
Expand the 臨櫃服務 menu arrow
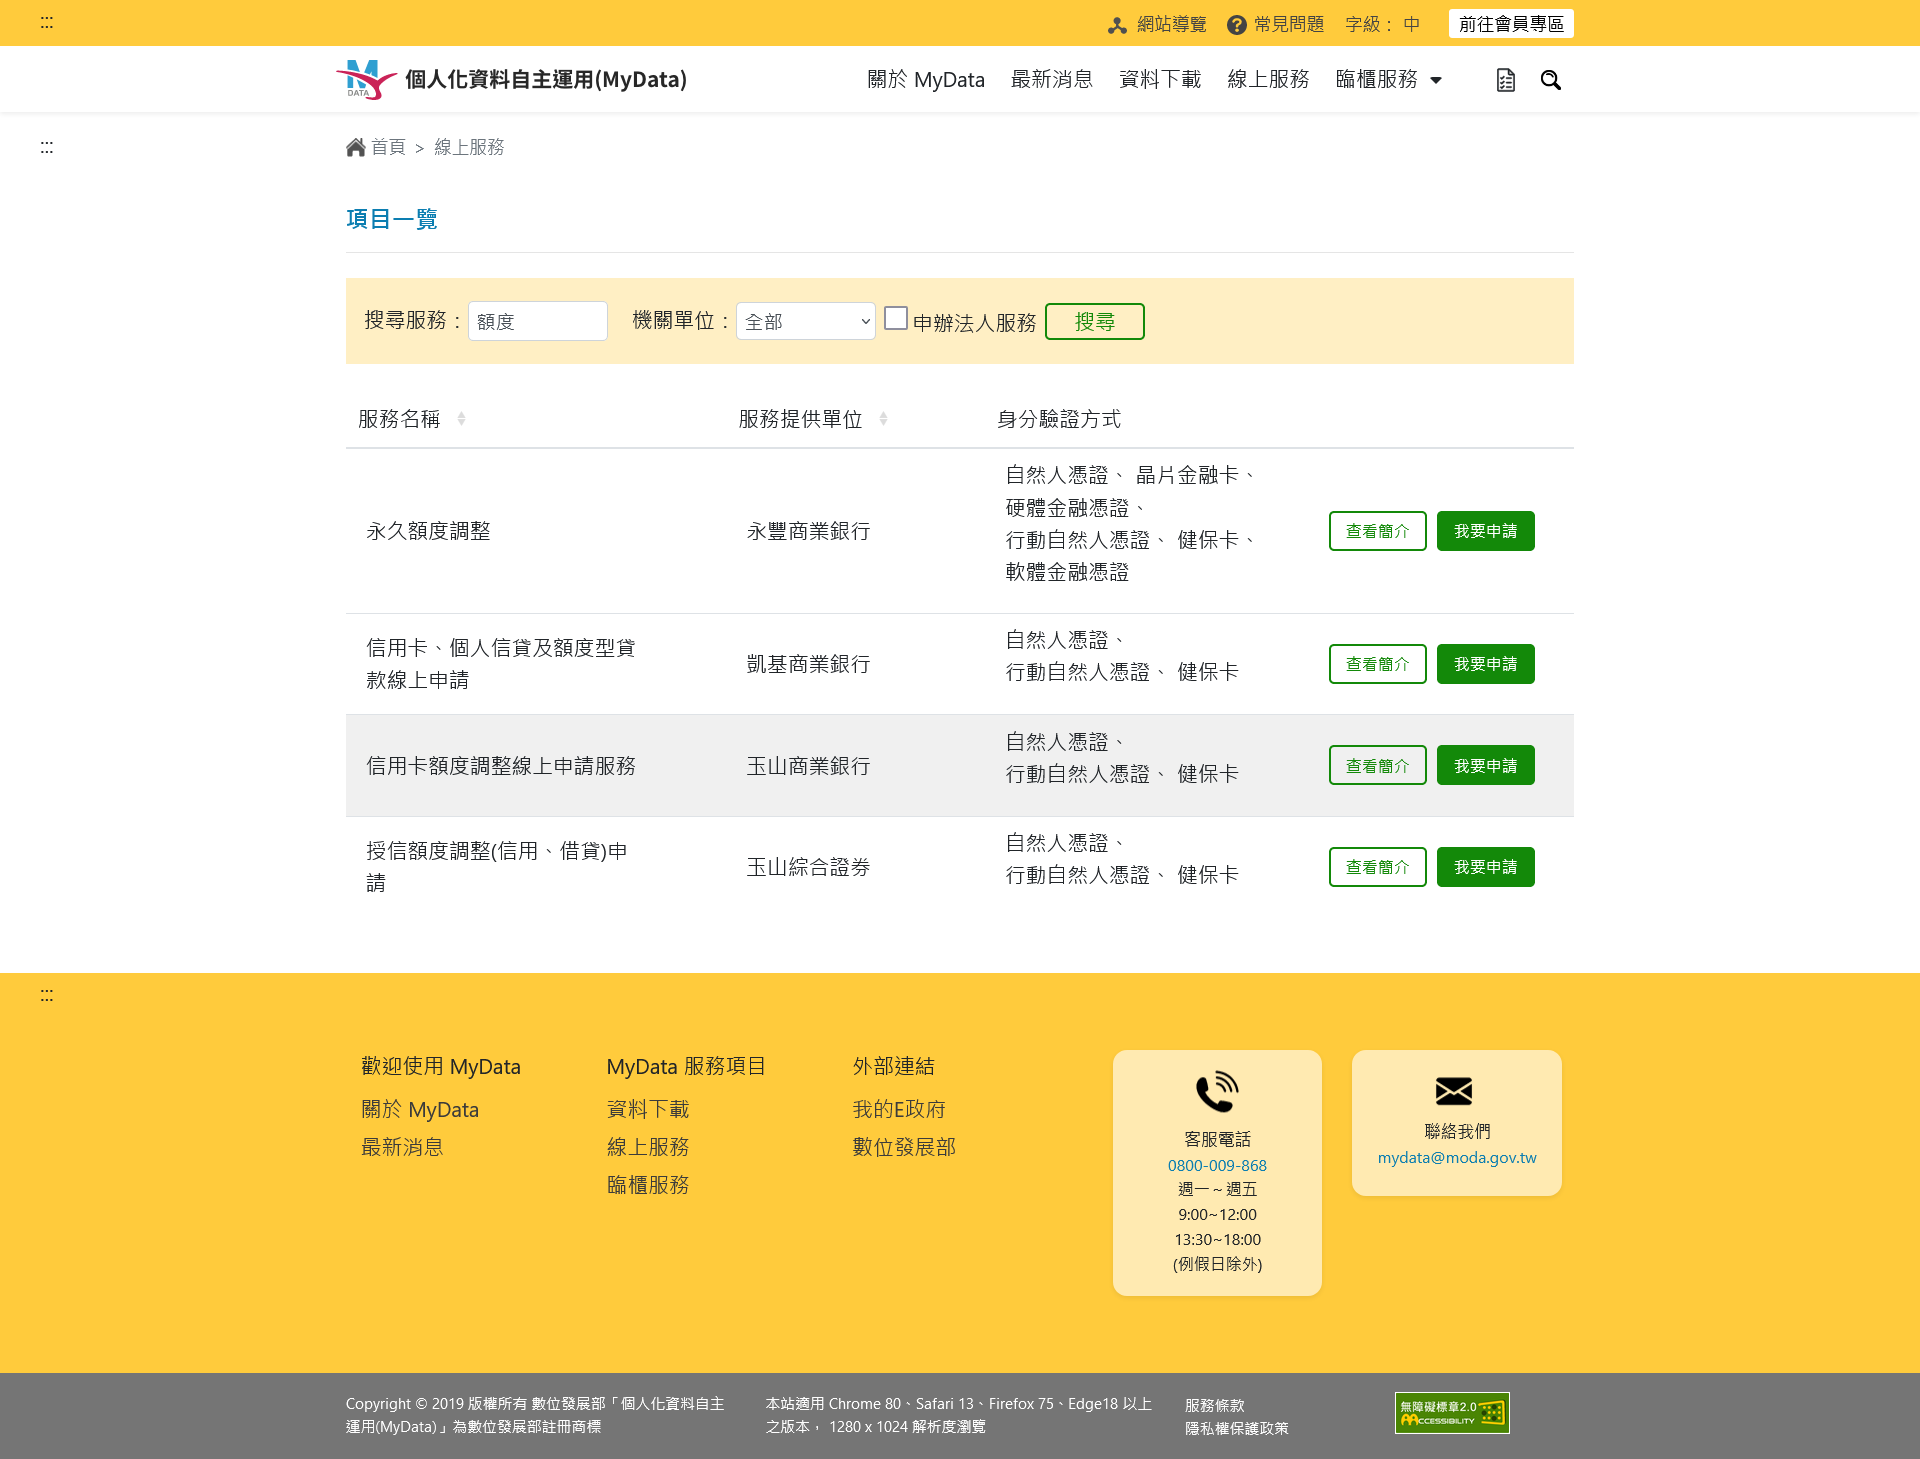pyautogui.click(x=1436, y=80)
